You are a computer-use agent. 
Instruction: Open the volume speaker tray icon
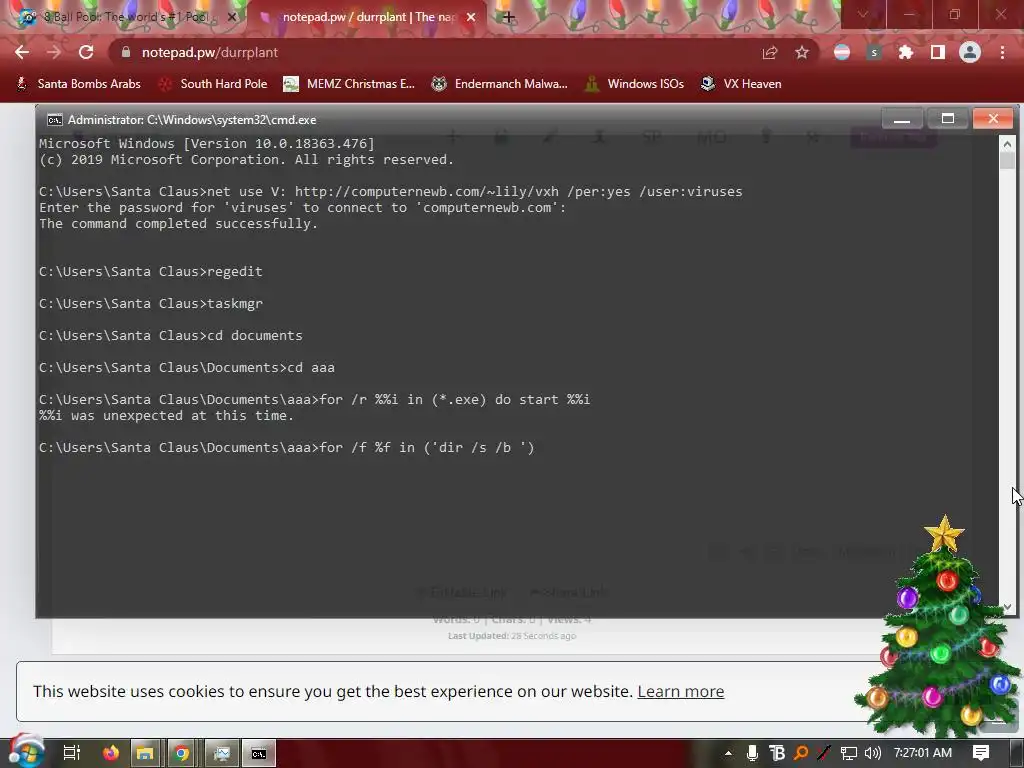[872, 753]
